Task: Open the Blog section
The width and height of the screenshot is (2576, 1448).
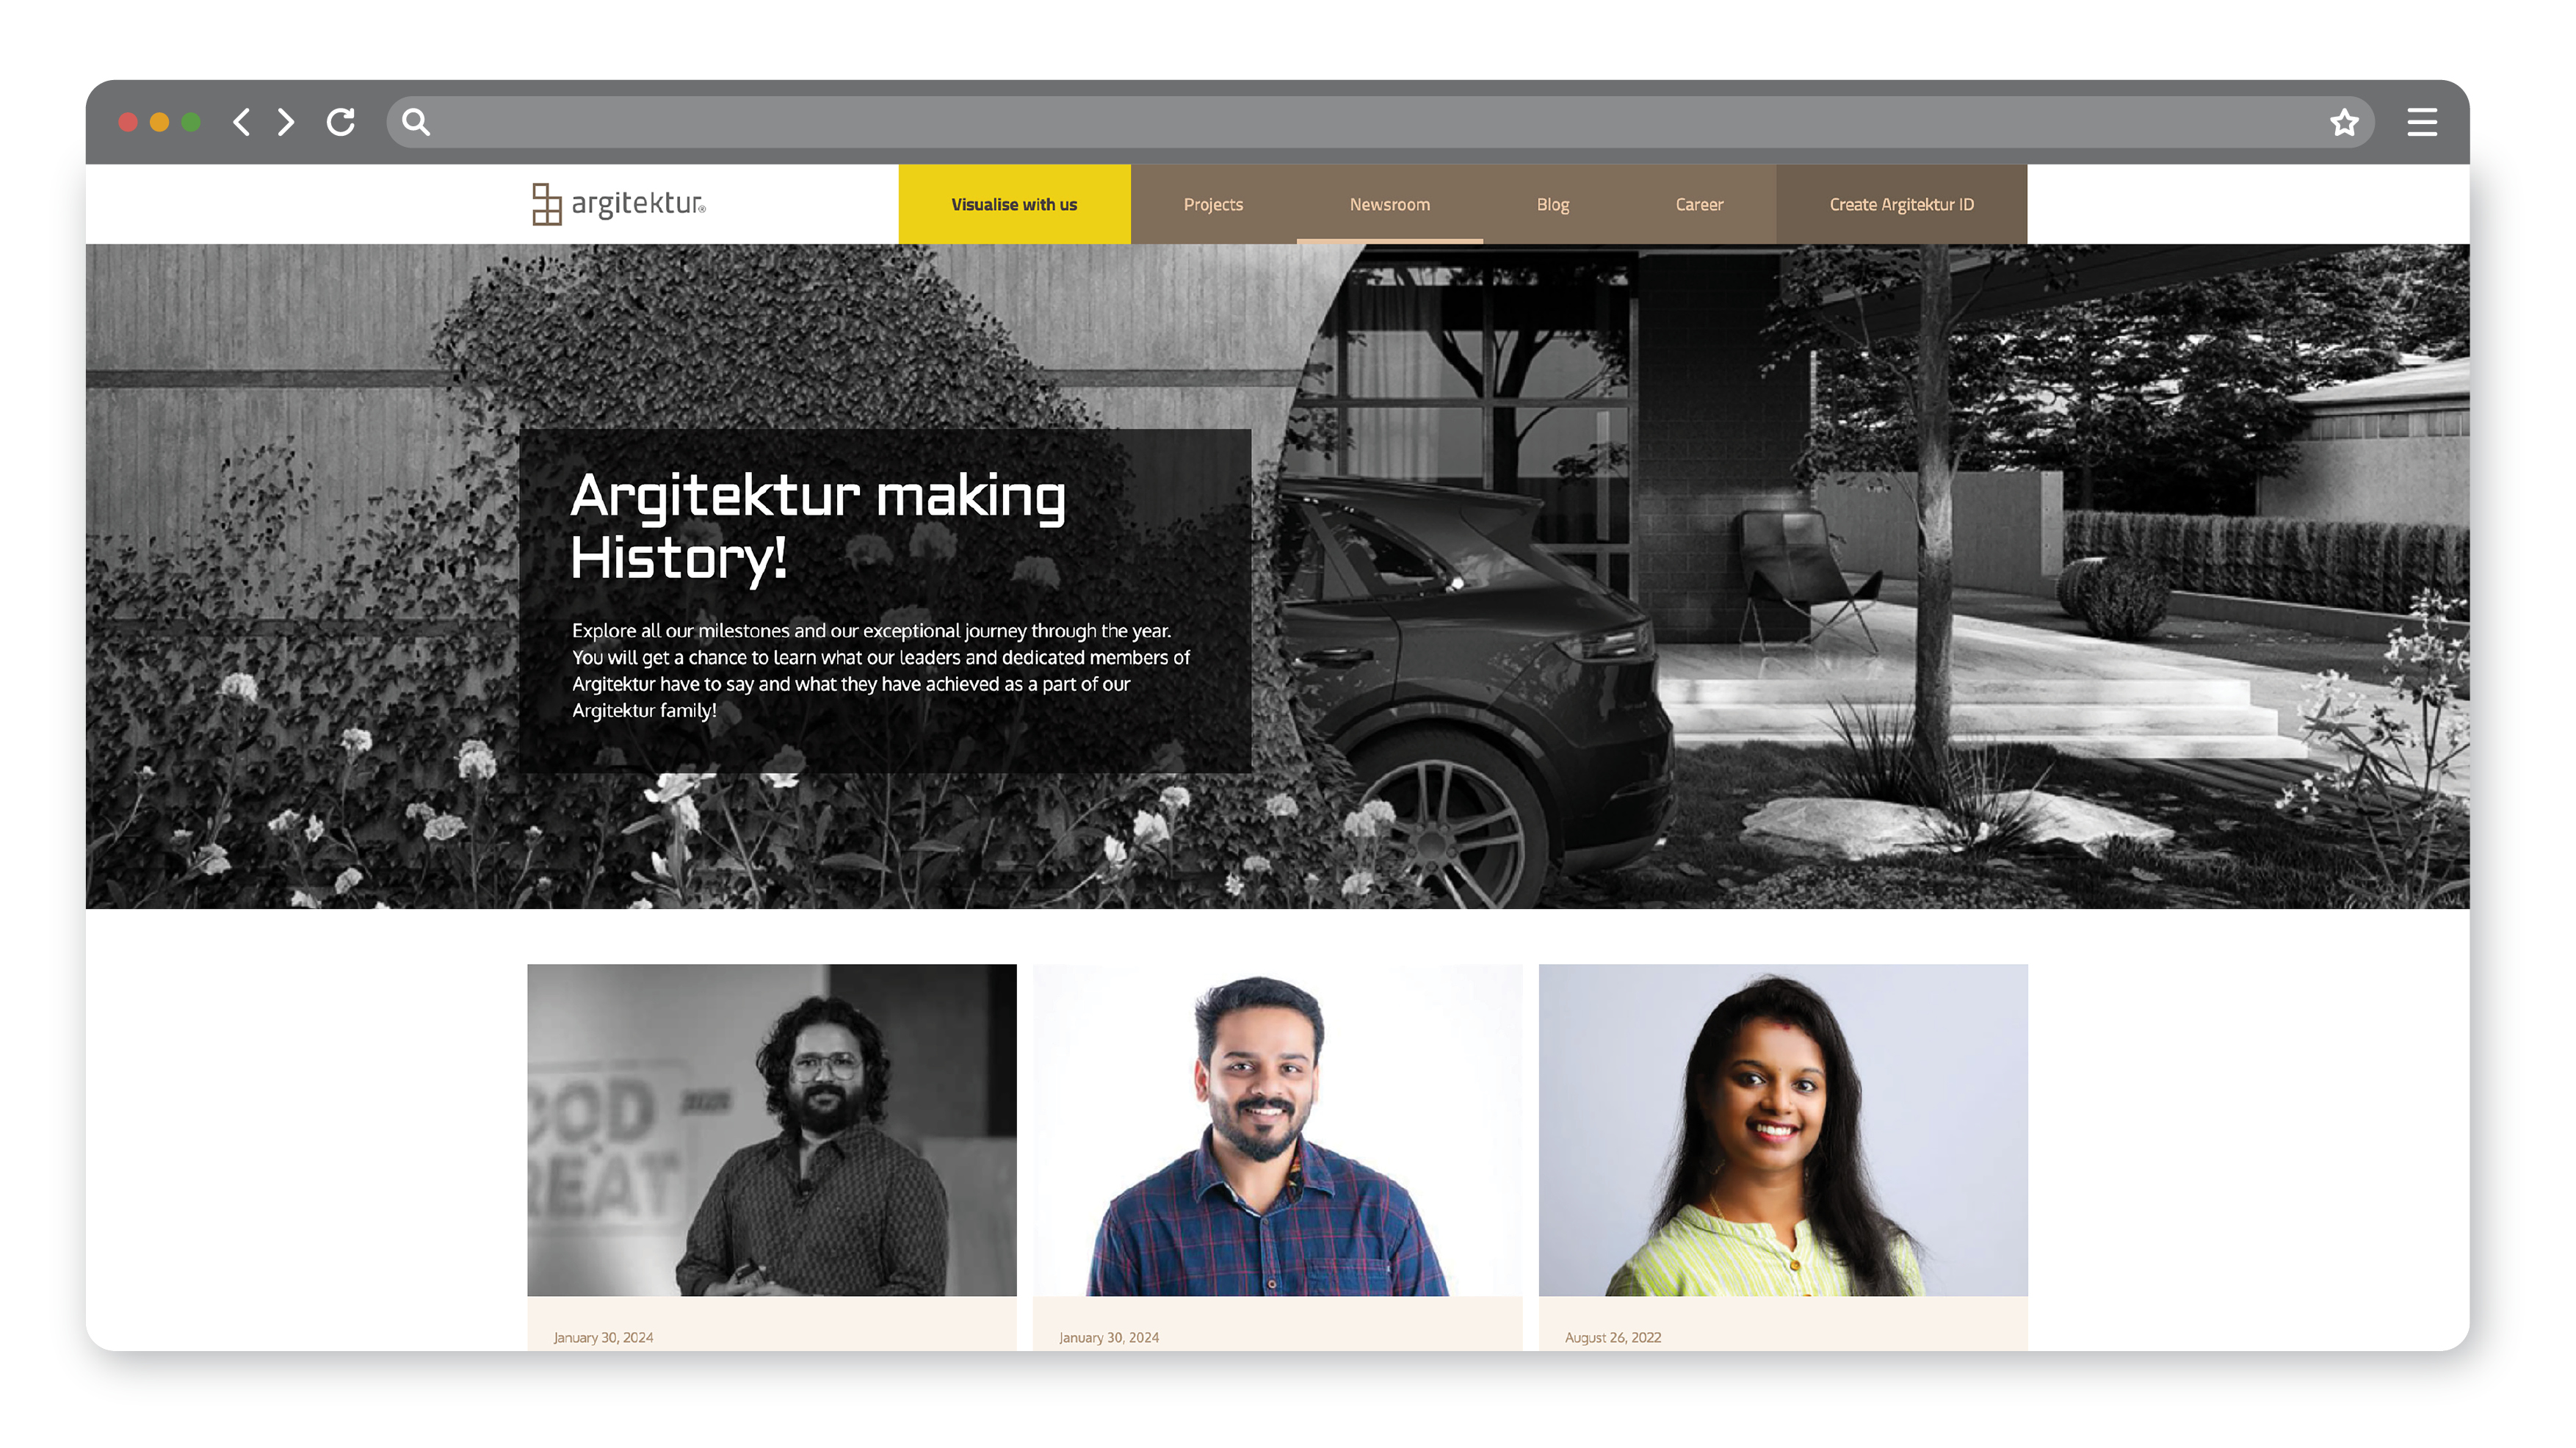Action: point(1552,204)
